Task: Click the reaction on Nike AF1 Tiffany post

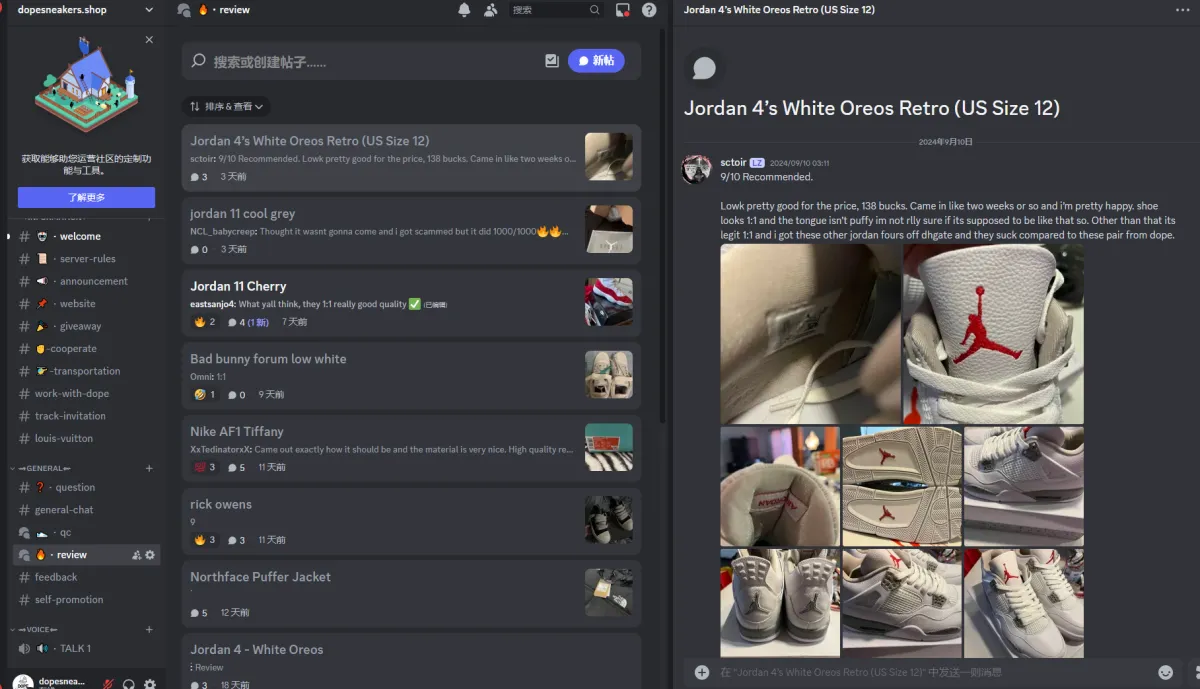Action: [204, 467]
